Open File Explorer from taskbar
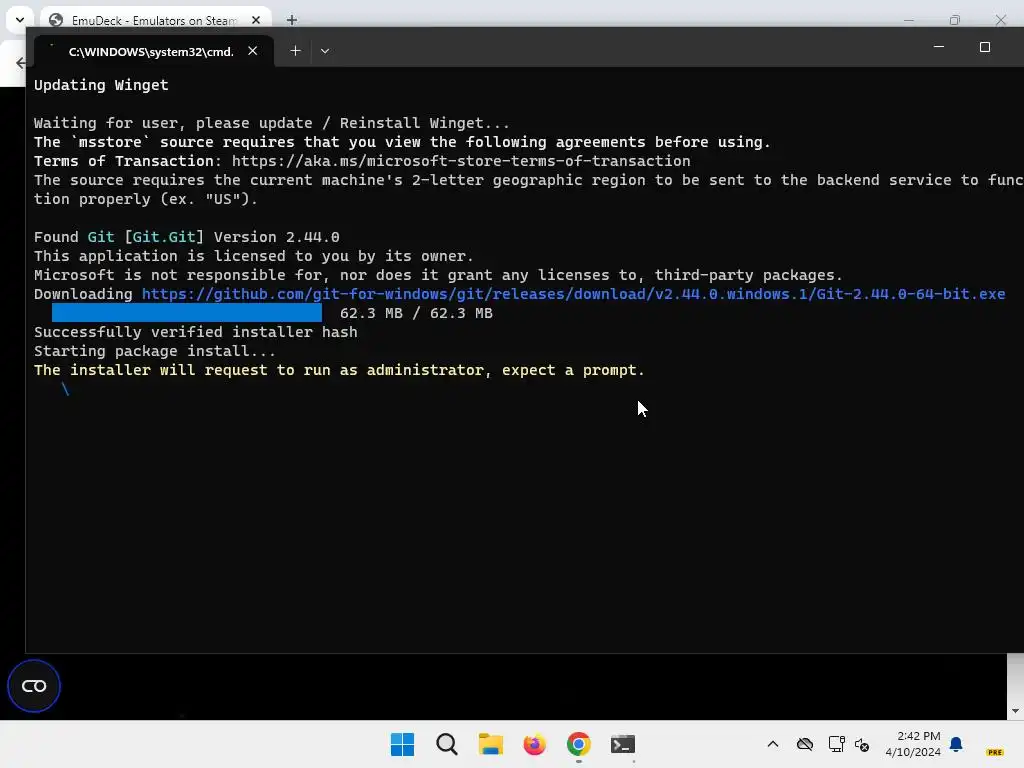Viewport: 1024px width, 768px height. 490,744
